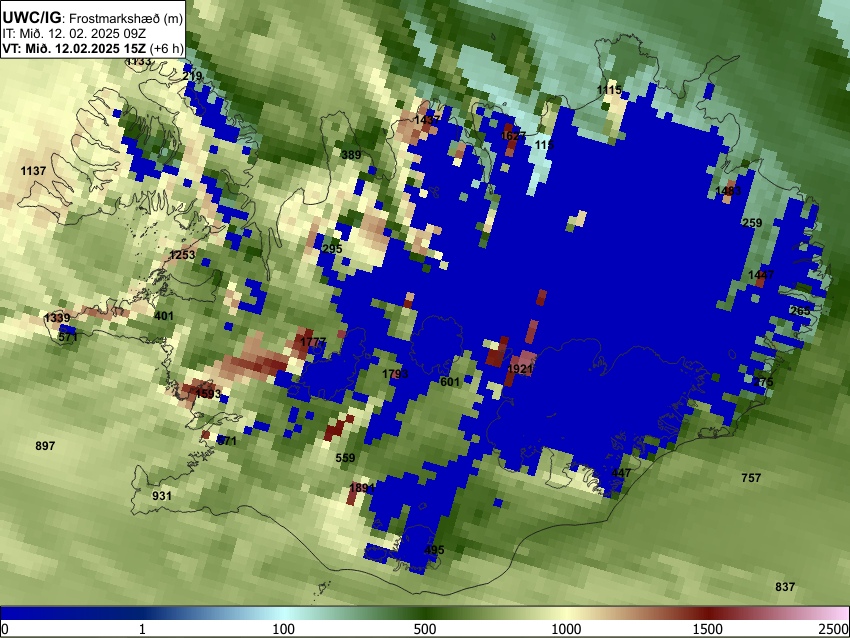Click the map value 1777
Image resolution: width=850 pixels, height=638 pixels.
pyautogui.click(x=313, y=342)
